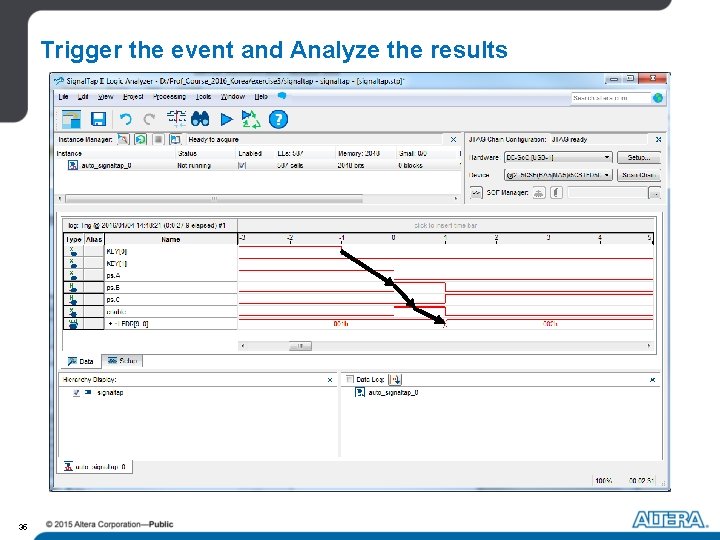Viewport: 720px width, 540px height.
Task: Close the Instance Manager panel
Action: click(453, 139)
